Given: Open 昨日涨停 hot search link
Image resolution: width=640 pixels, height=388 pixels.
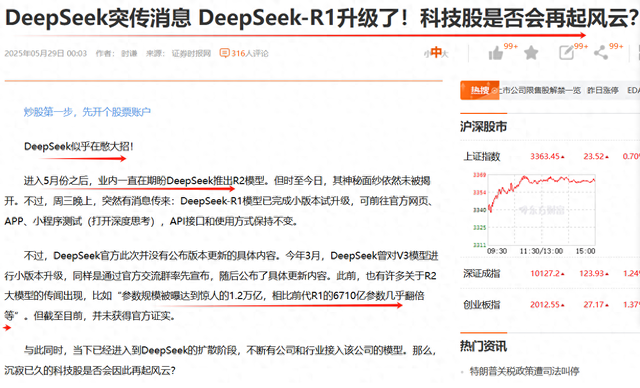Looking at the screenshot, I should pos(603,91).
